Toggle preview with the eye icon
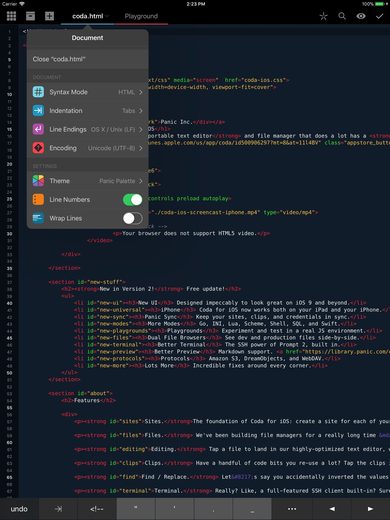Screen dimensions: 390x520 coord(361,16)
